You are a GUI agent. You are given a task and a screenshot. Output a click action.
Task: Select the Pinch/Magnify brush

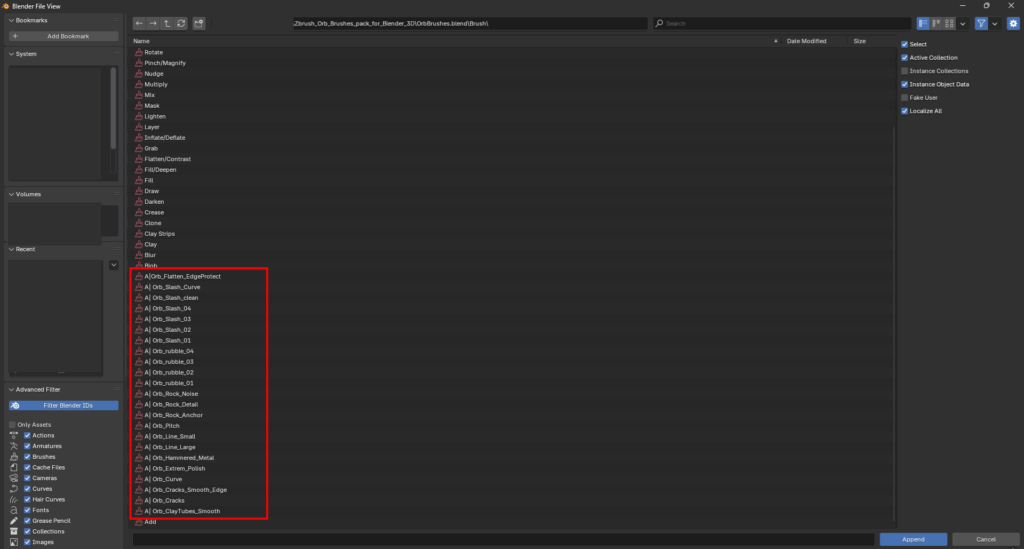[165, 63]
